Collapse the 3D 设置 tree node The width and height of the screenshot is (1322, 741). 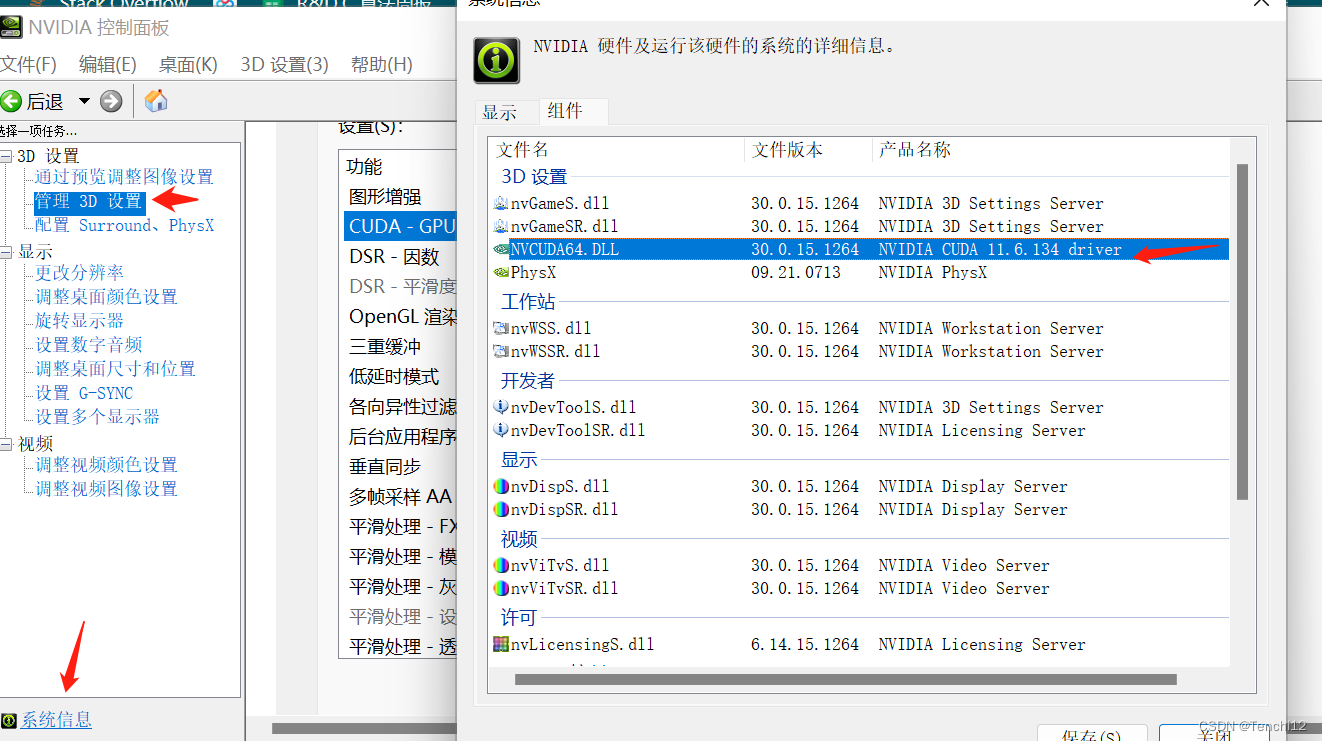[7, 156]
